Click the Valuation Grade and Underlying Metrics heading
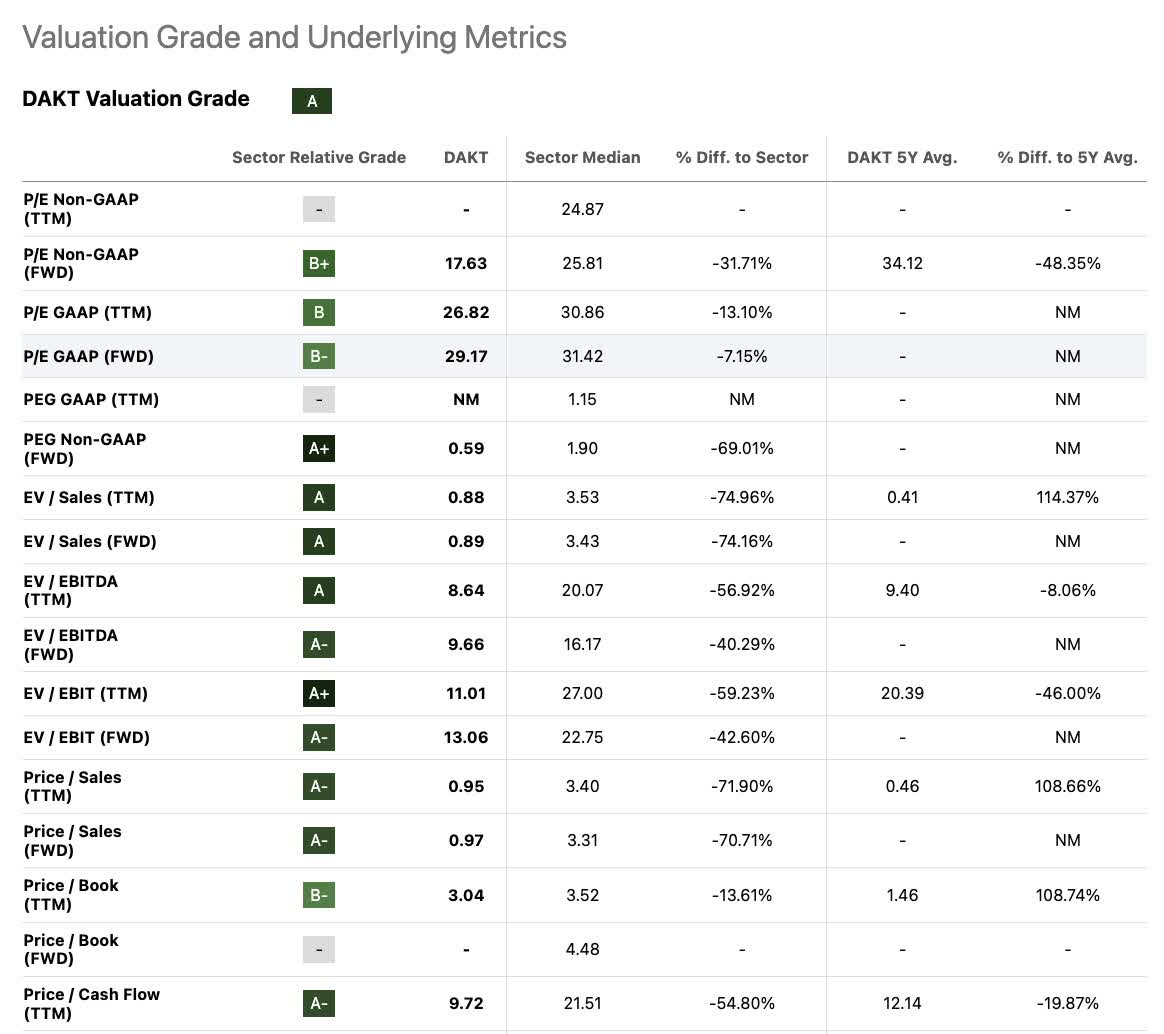This screenshot has width=1164, height=1034. click(294, 37)
